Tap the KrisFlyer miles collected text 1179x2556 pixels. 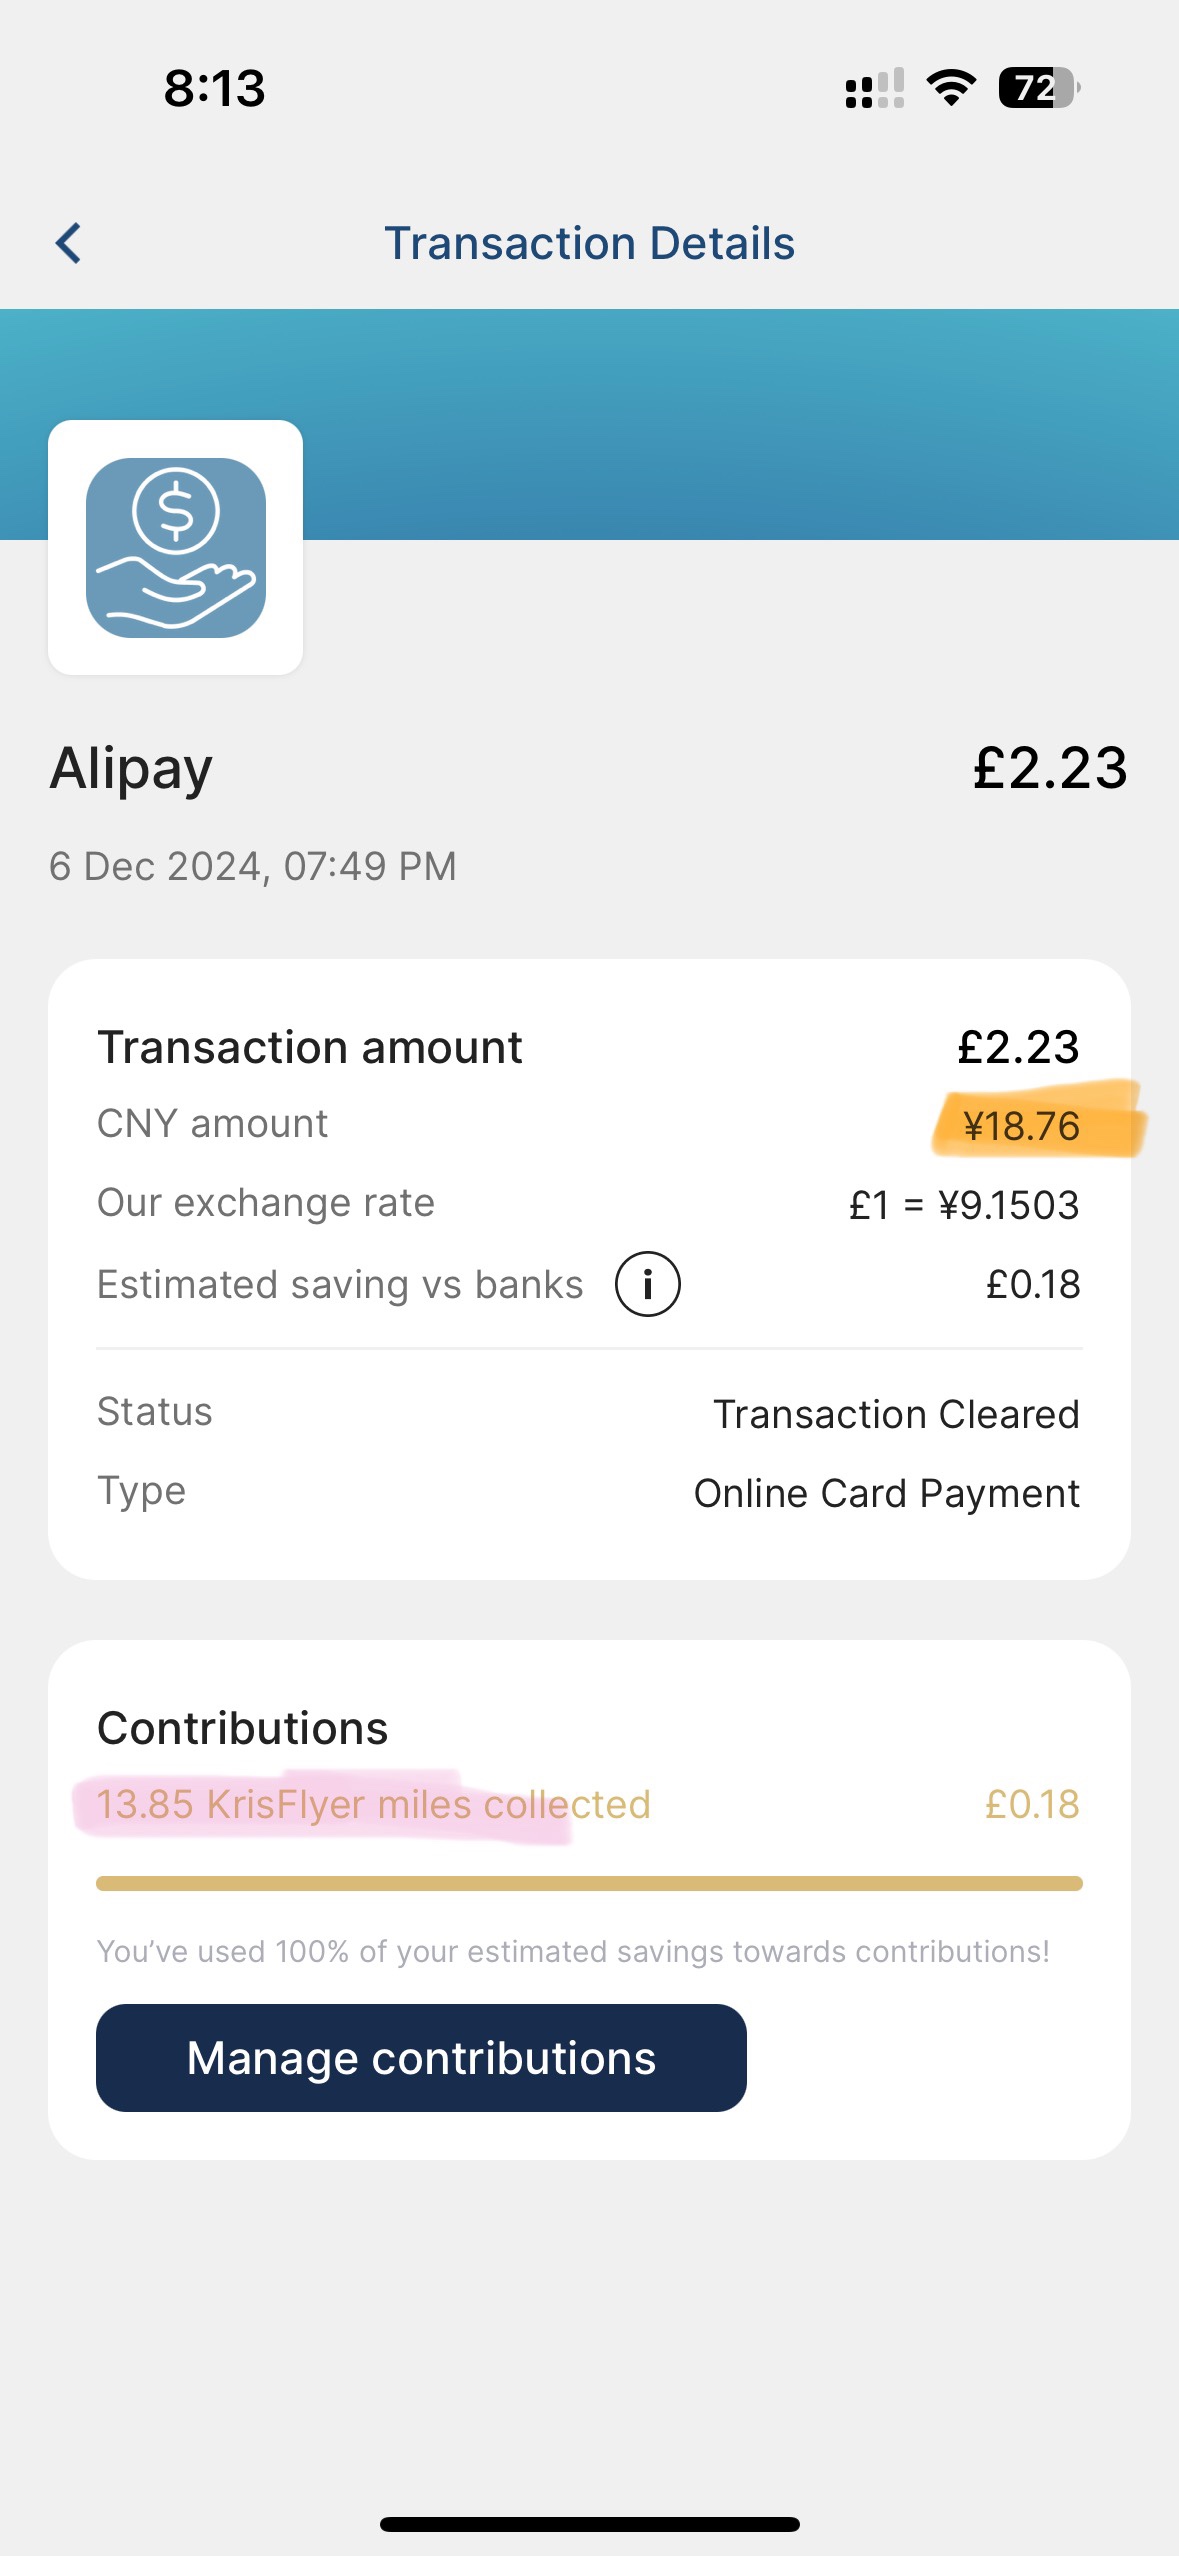point(373,1804)
